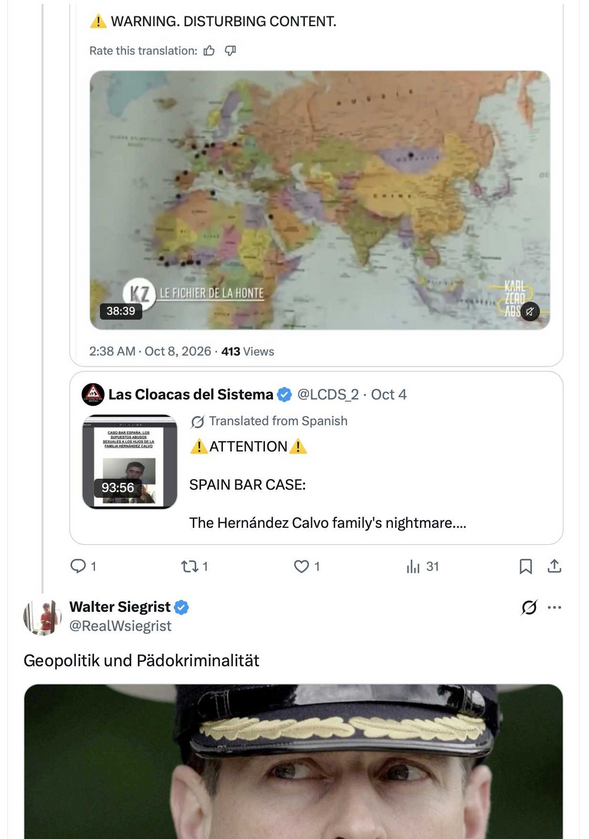Open the @RealWsiegrist handle link
This screenshot has height=839, width=589.
120,626
